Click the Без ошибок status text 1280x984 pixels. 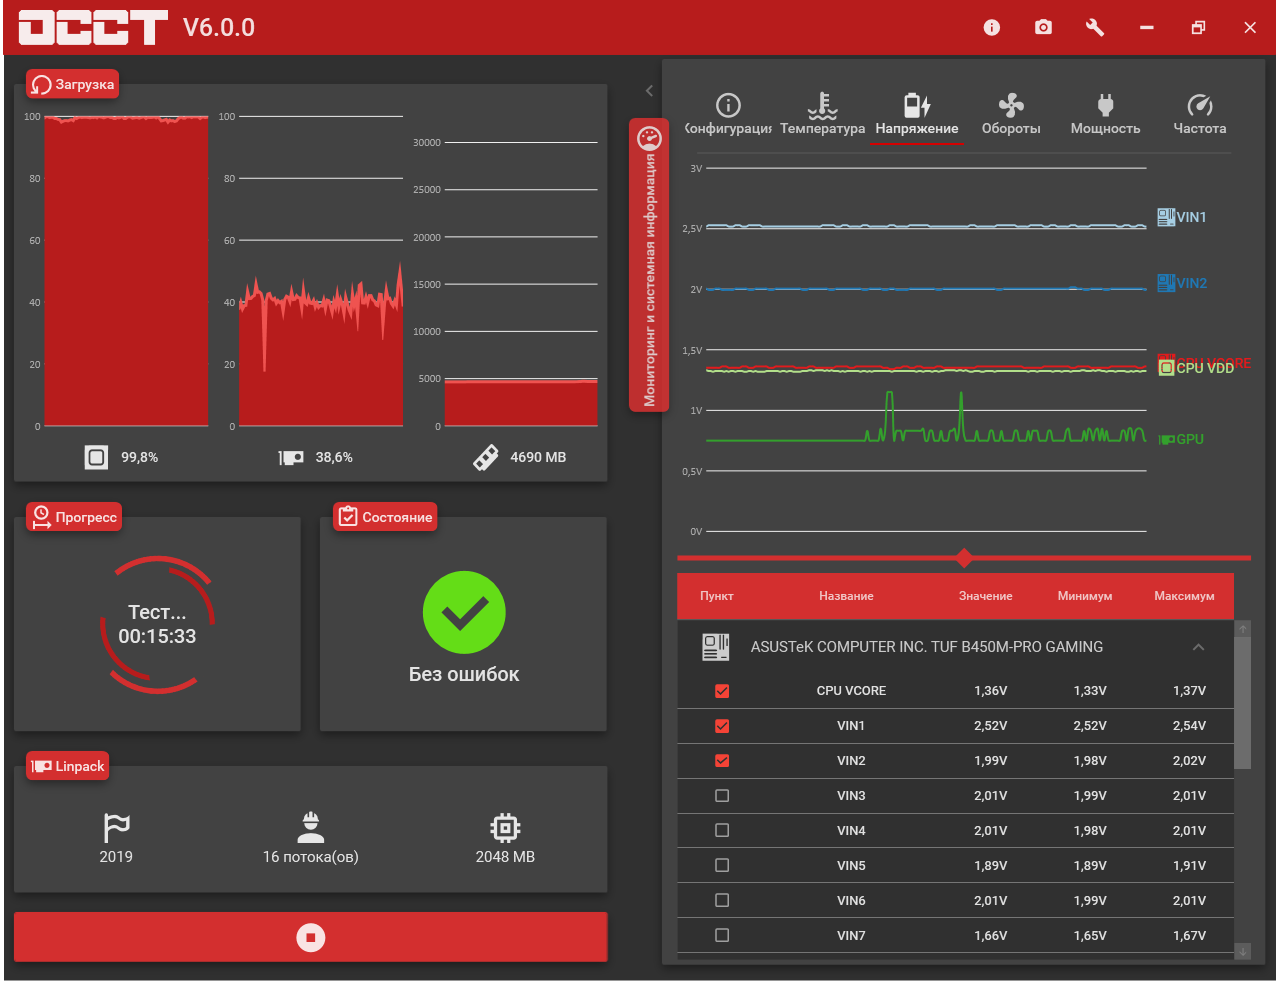click(464, 674)
